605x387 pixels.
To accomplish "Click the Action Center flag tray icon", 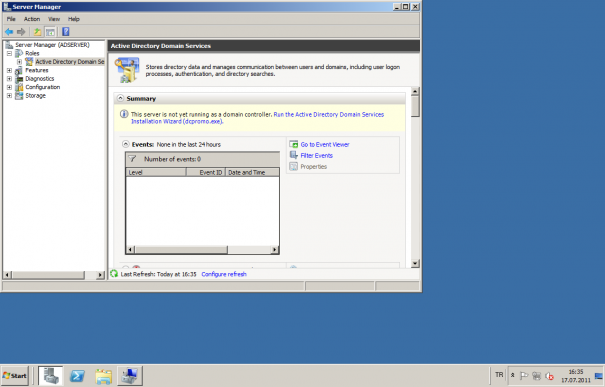I will click(524, 375).
